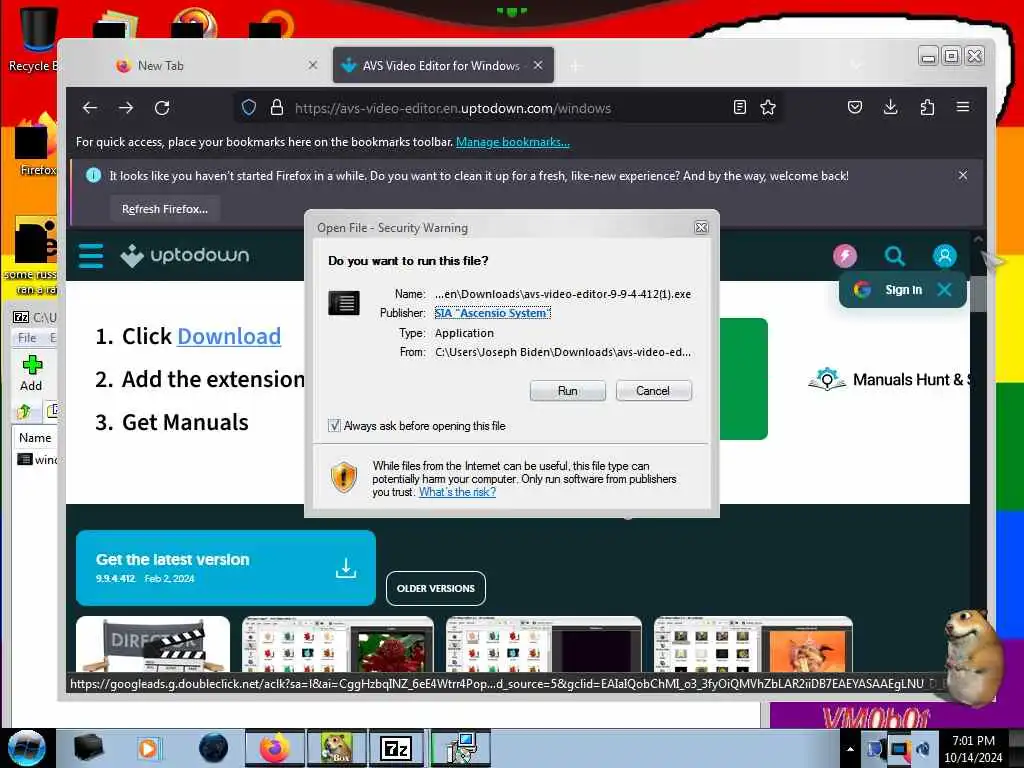This screenshot has width=1024, height=768.
Task: Close the Open File security warning dialog
Action: [x=701, y=227]
